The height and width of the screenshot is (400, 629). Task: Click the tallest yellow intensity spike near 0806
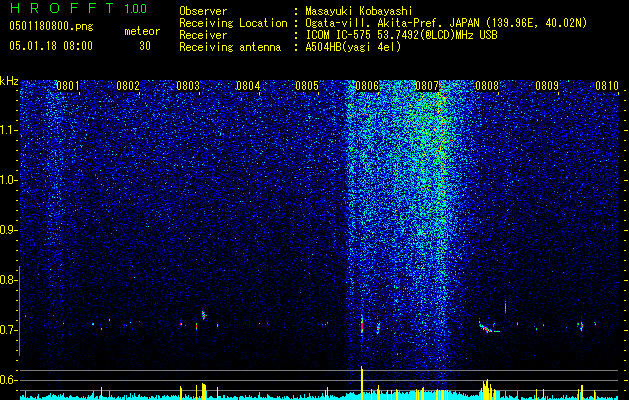[x=362, y=382]
